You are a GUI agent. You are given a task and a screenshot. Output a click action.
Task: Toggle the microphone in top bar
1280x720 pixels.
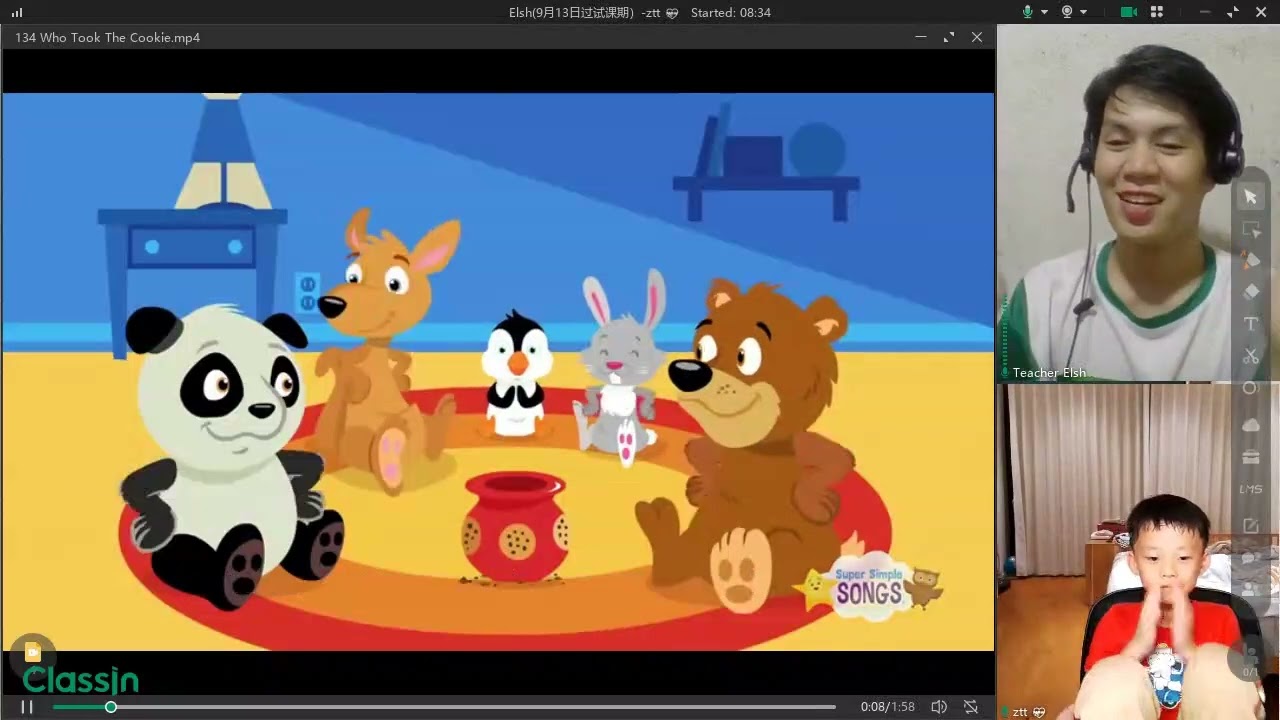tap(1027, 12)
